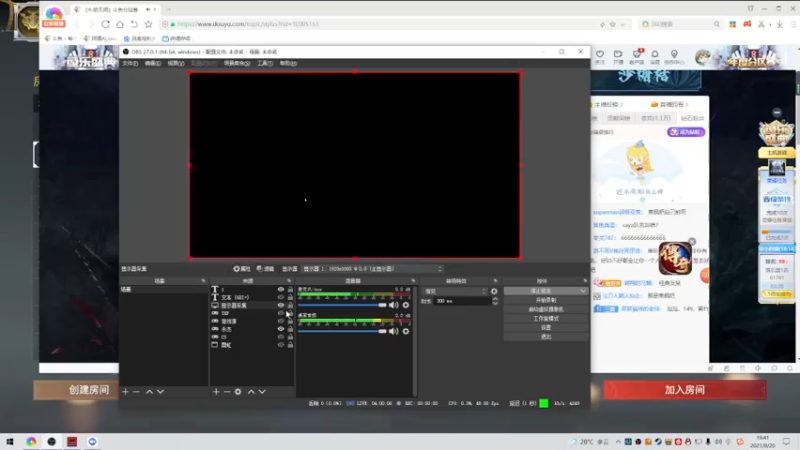Open scene transition properties gear
800x450 pixels.
tap(494, 291)
